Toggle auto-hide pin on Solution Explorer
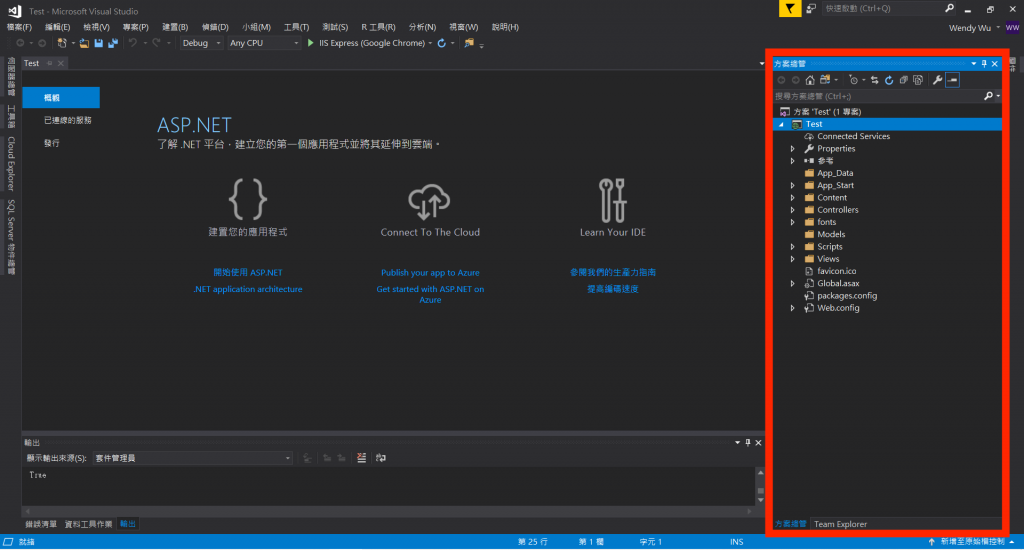 pos(984,63)
